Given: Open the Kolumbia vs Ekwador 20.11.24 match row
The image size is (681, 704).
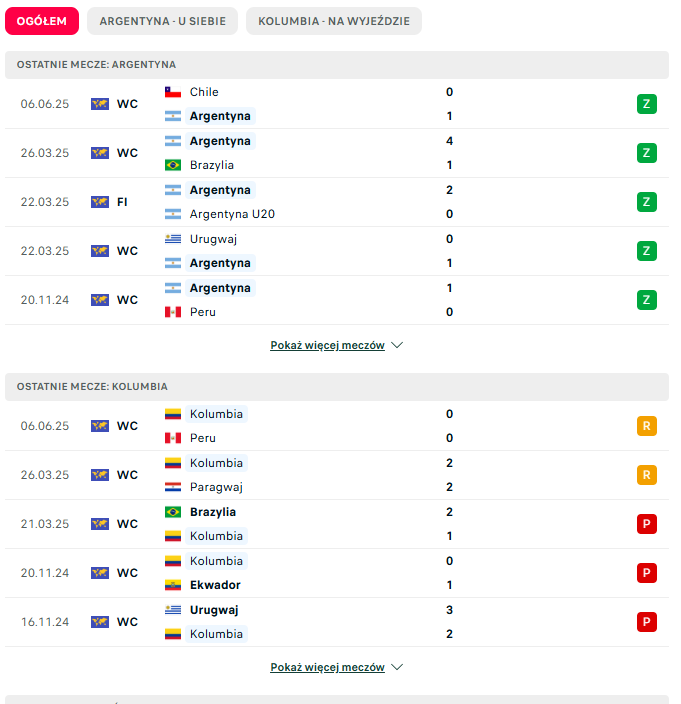Looking at the screenshot, I should click(x=337, y=573).
